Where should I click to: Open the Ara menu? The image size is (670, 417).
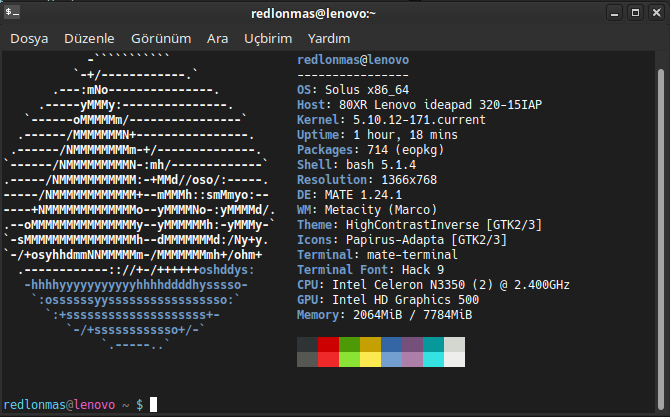point(217,38)
